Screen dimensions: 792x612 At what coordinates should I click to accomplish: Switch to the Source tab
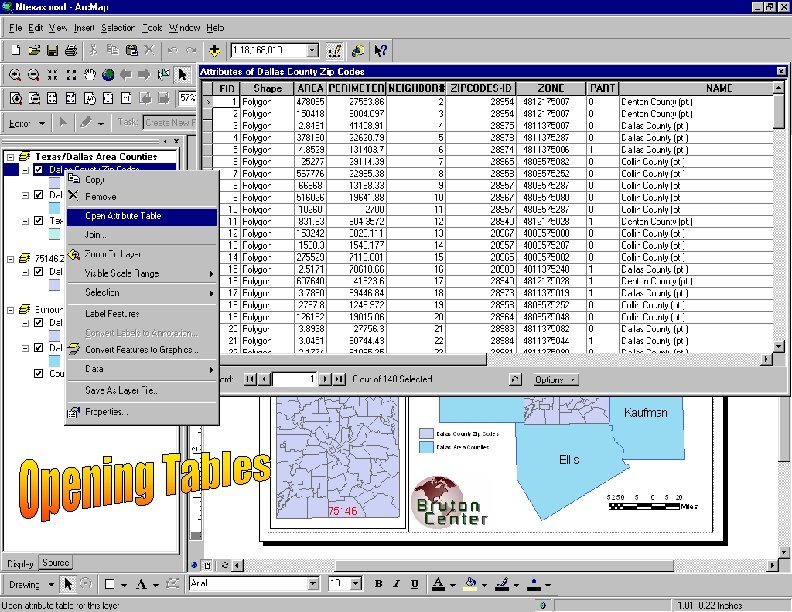tap(56, 563)
